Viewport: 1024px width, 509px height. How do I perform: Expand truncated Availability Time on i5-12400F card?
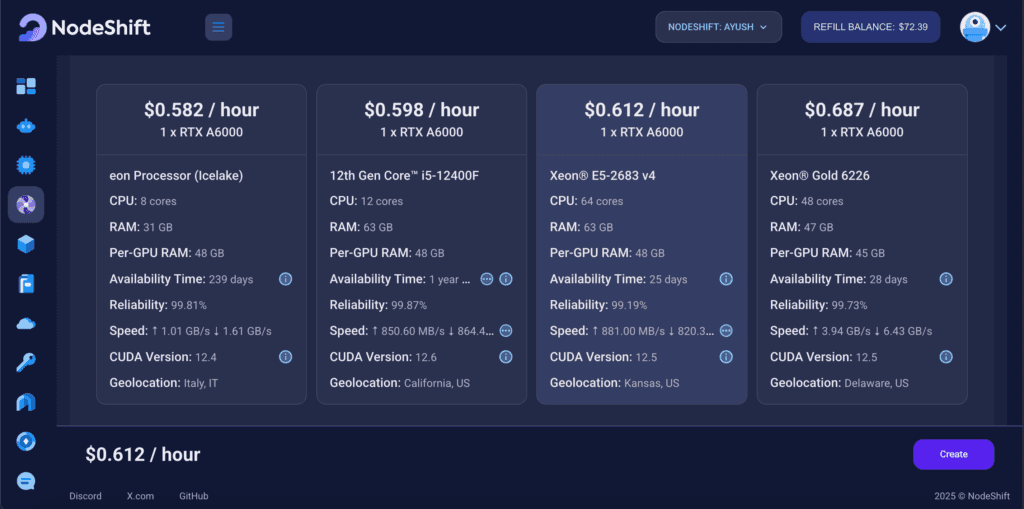click(x=487, y=279)
